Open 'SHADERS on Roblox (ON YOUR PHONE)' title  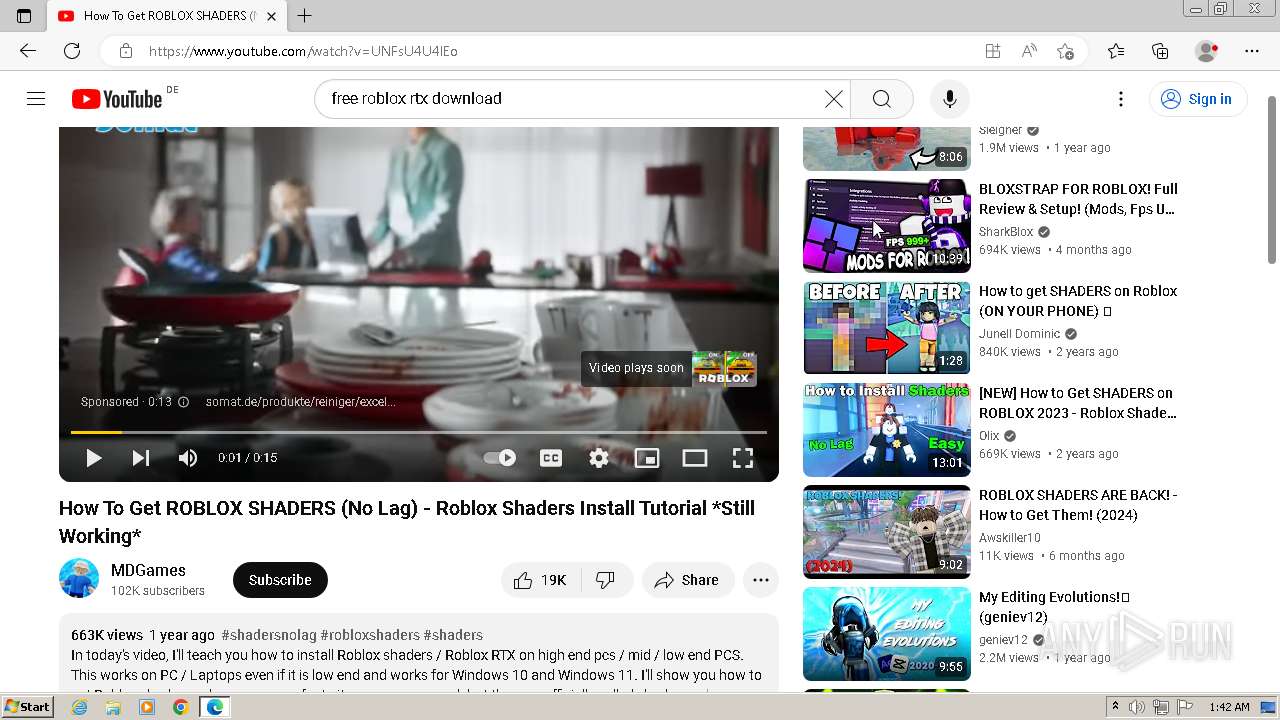coord(1078,301)
